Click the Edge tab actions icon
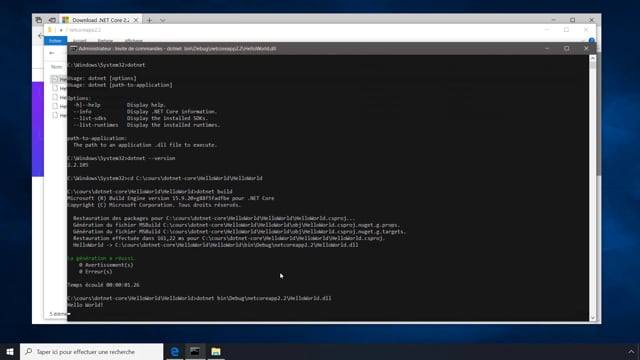This screenshot has height=360, width=640. (38, 20)
